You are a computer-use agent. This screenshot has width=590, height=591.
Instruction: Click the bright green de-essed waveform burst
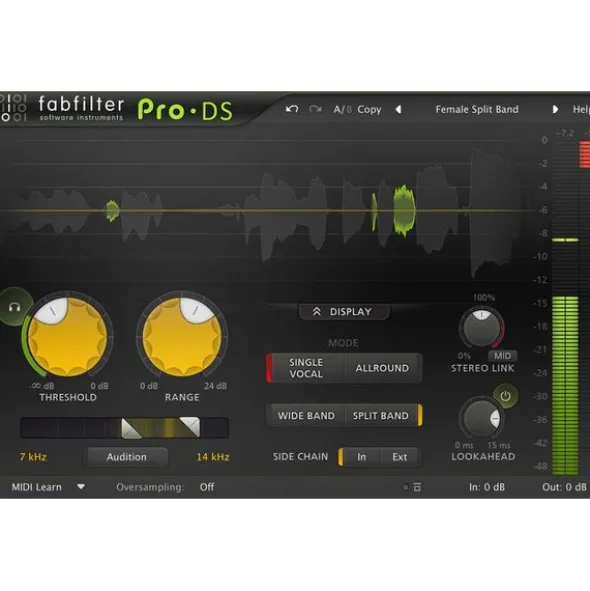(404, 210)
